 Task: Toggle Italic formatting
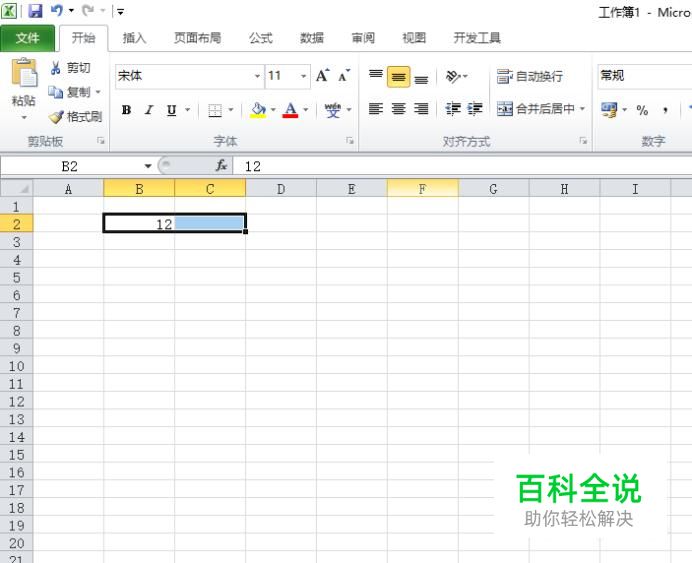[x=149, y=109]
